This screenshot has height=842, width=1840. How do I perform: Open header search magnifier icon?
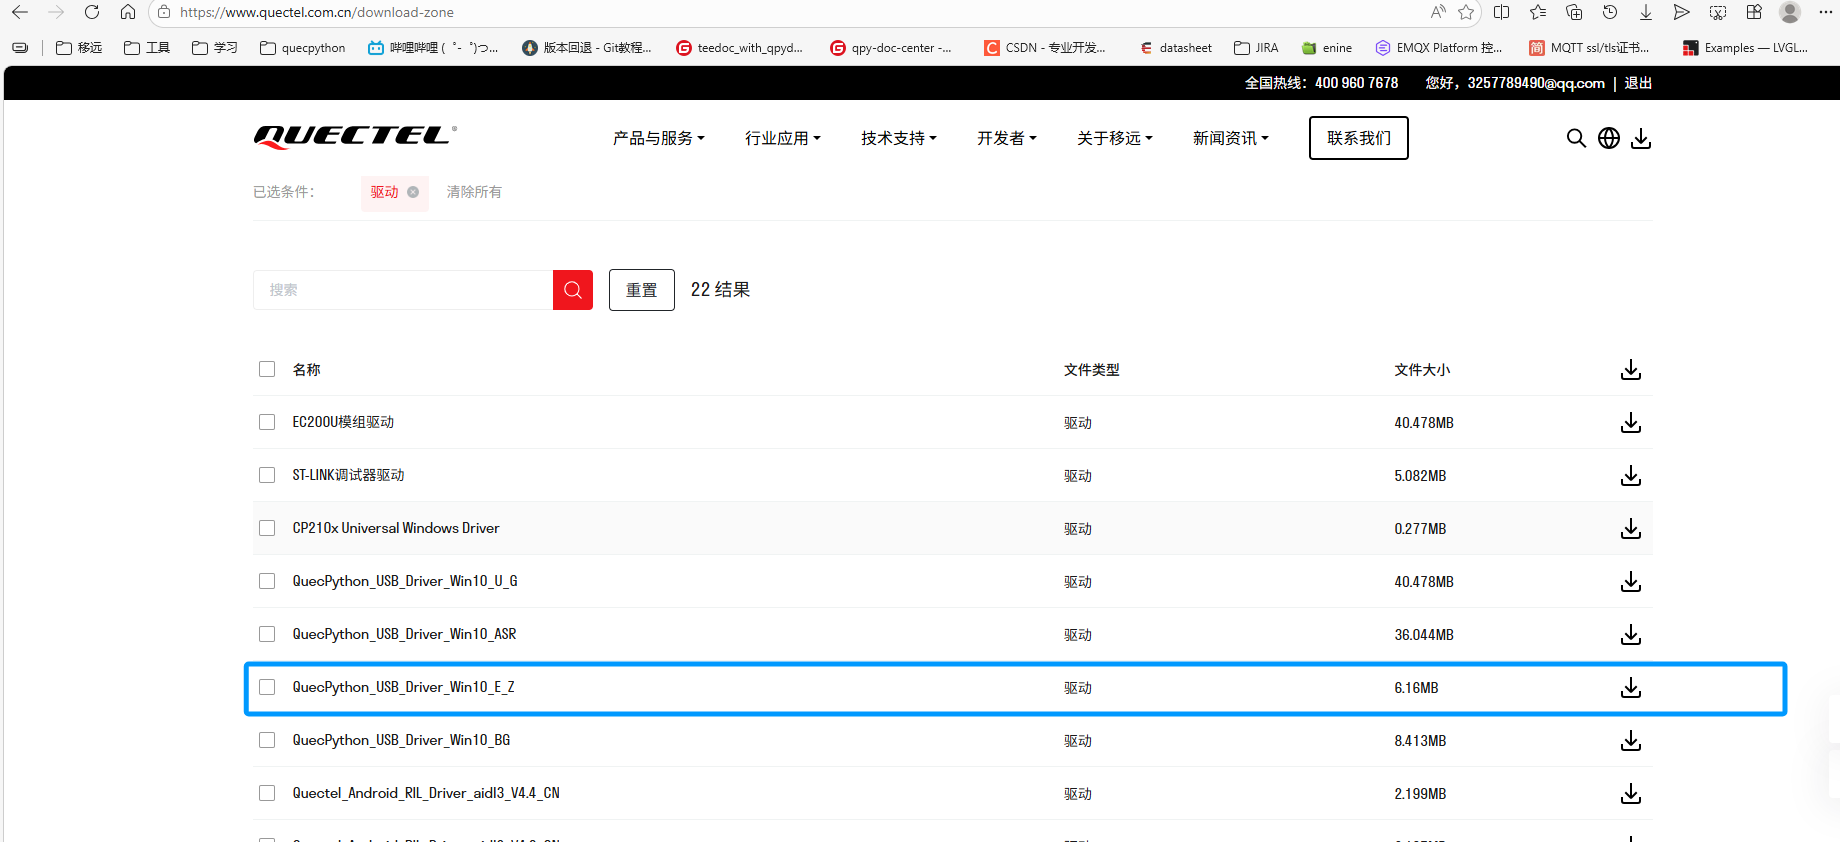tap(1576, 138)
